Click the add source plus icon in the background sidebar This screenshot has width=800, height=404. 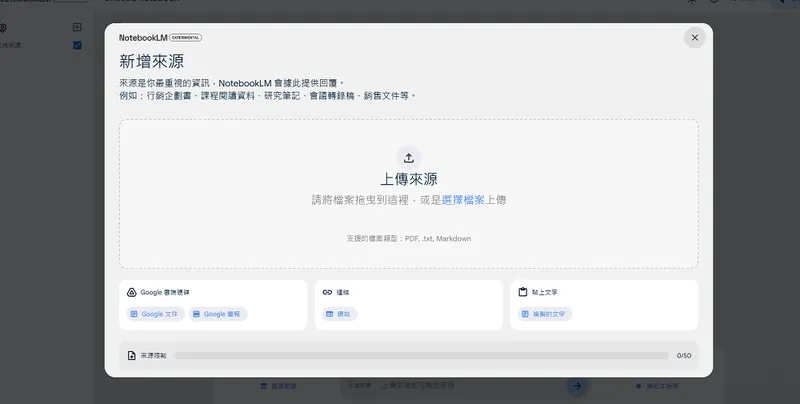[77, 27]
